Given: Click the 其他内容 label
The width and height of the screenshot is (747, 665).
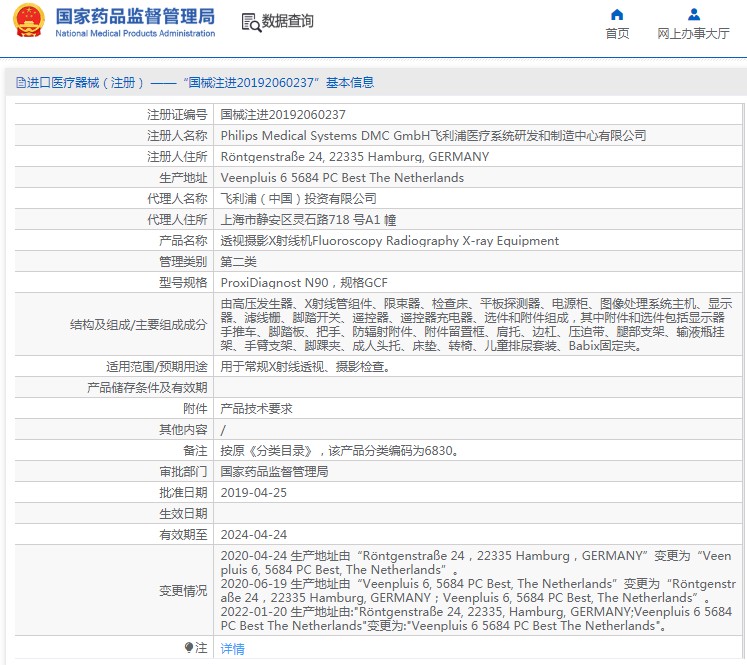Looking at the screenshot, I should click(x=183, y=430).
